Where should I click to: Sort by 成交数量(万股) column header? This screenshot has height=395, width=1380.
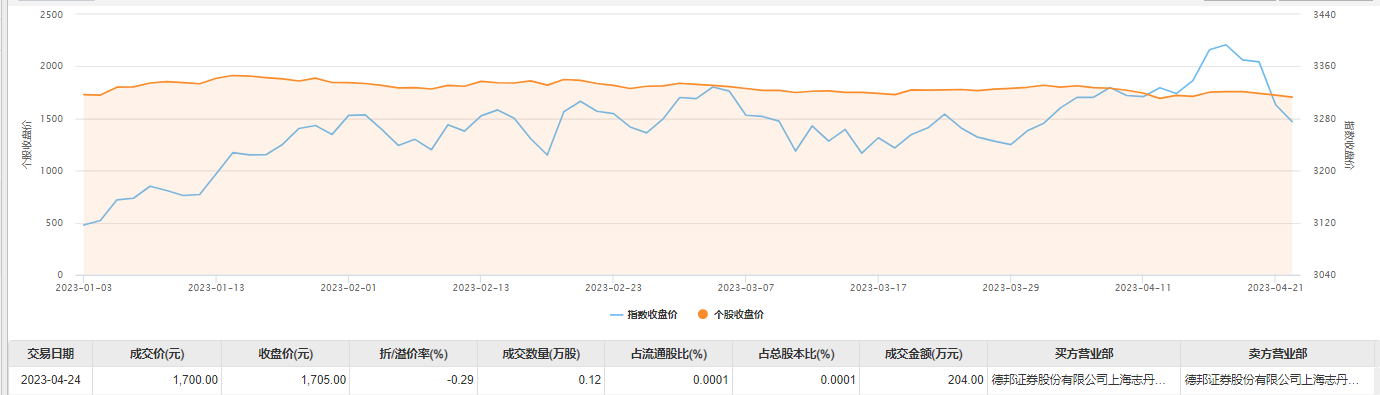coord(541,354)
